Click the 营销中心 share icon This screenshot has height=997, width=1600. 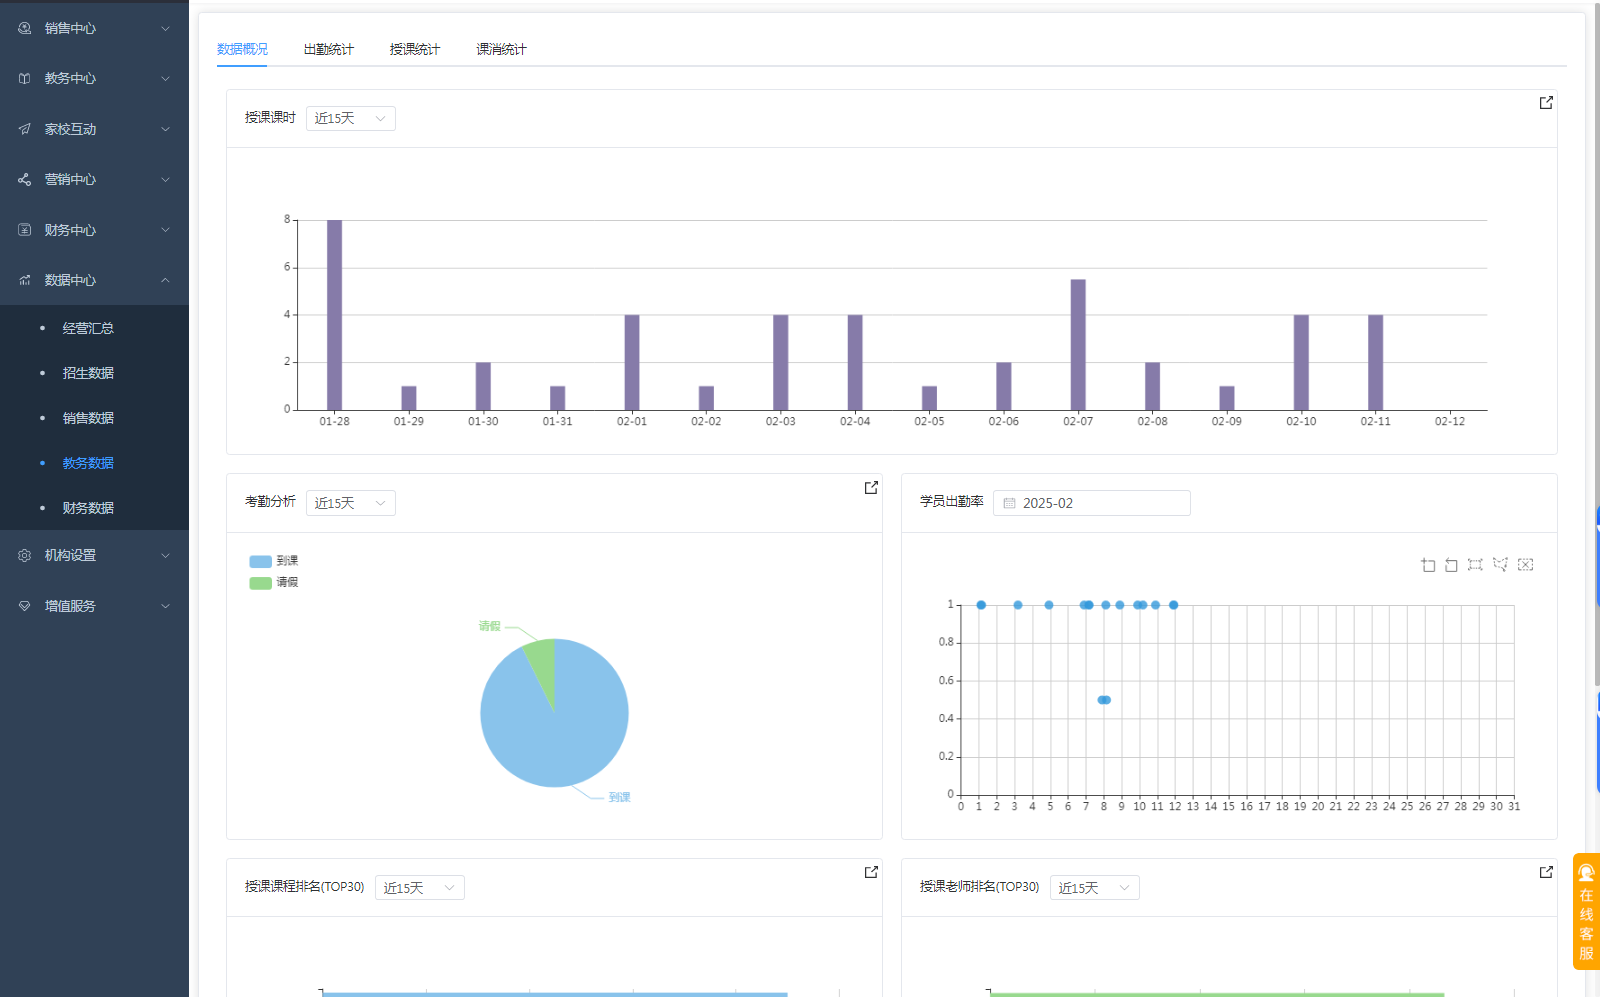25,180
